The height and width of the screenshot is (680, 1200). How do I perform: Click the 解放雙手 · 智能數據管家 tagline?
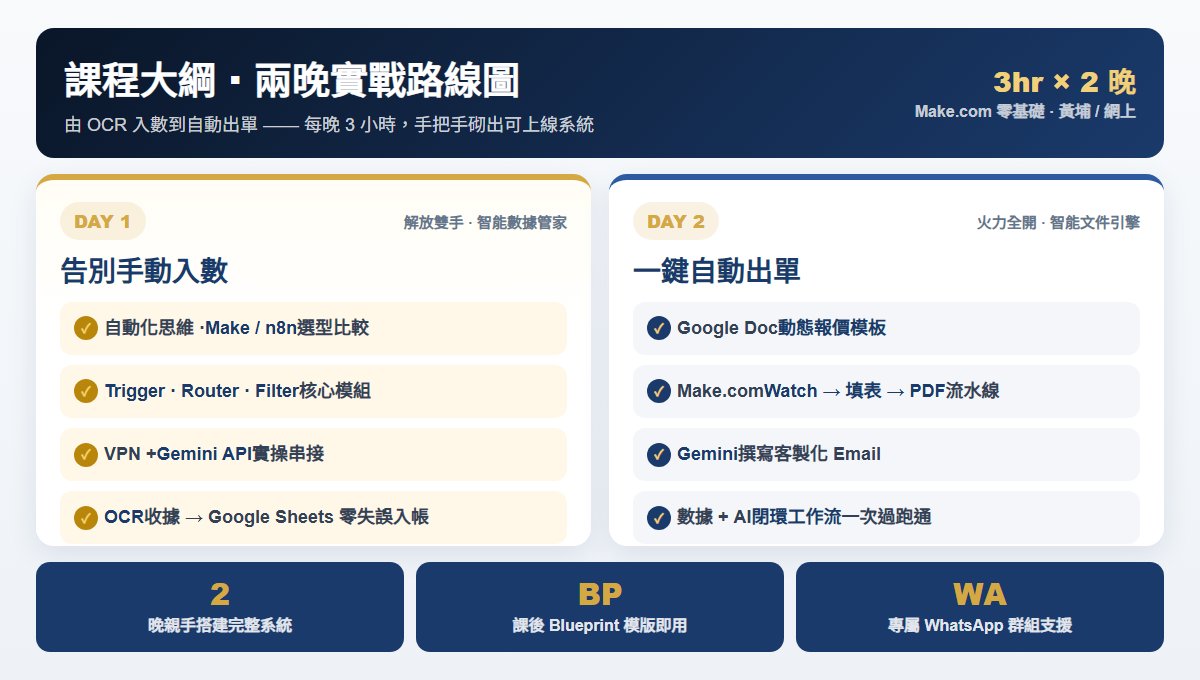[485, 222]
